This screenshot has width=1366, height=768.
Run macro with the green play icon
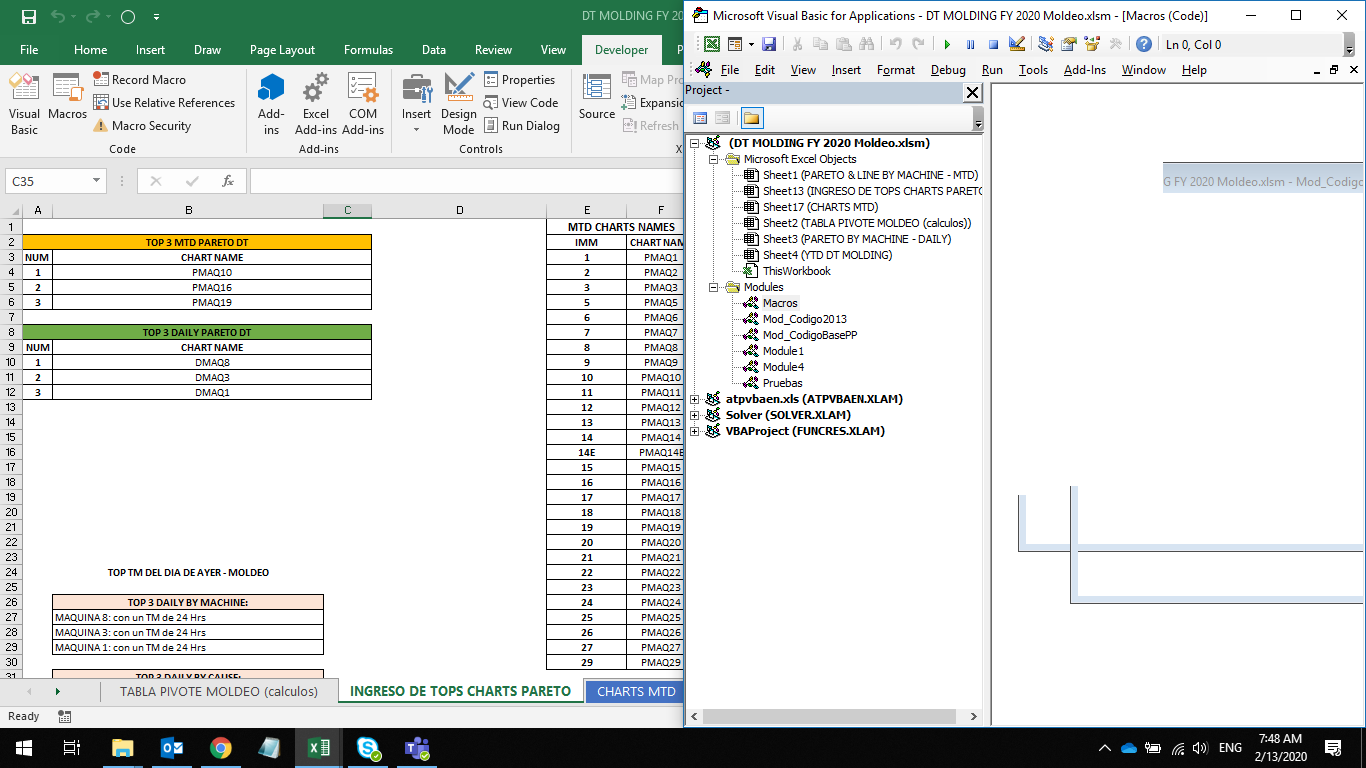946,44
